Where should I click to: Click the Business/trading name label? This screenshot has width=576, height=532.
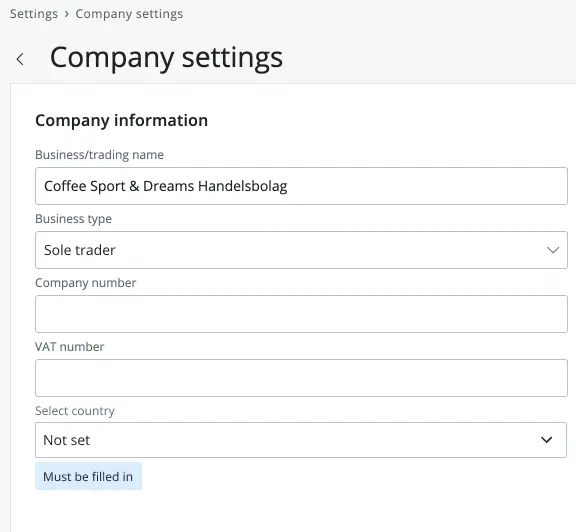(x=100, y=155)
